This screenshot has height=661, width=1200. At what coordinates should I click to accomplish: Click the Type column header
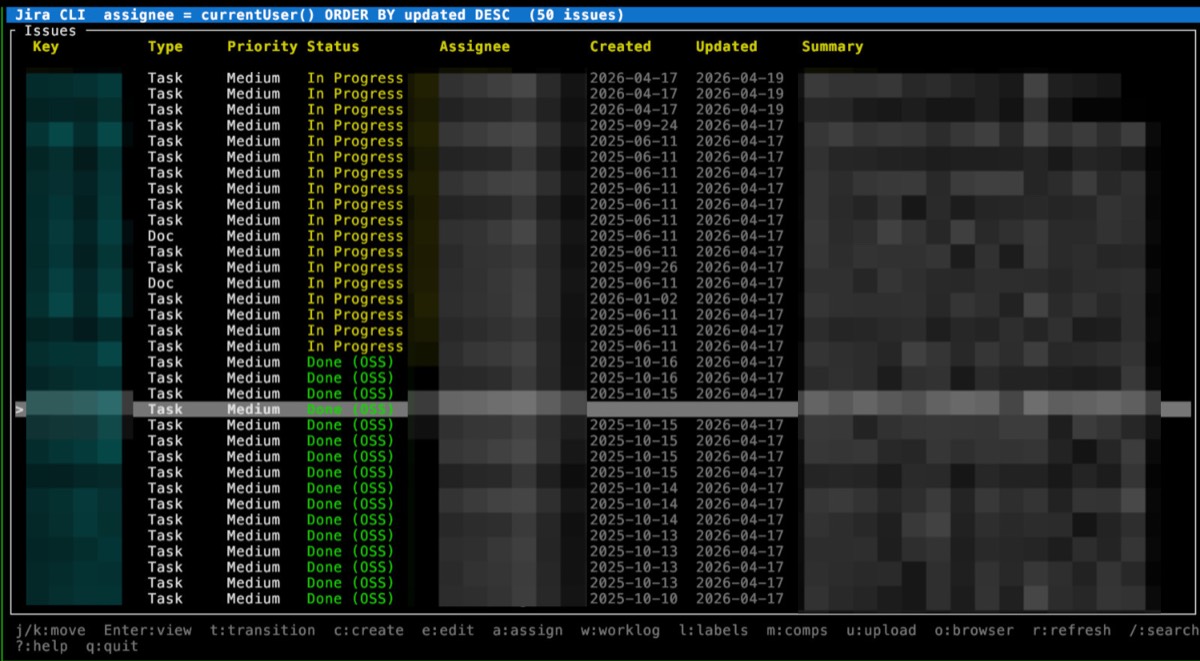[x=165, y=47]
